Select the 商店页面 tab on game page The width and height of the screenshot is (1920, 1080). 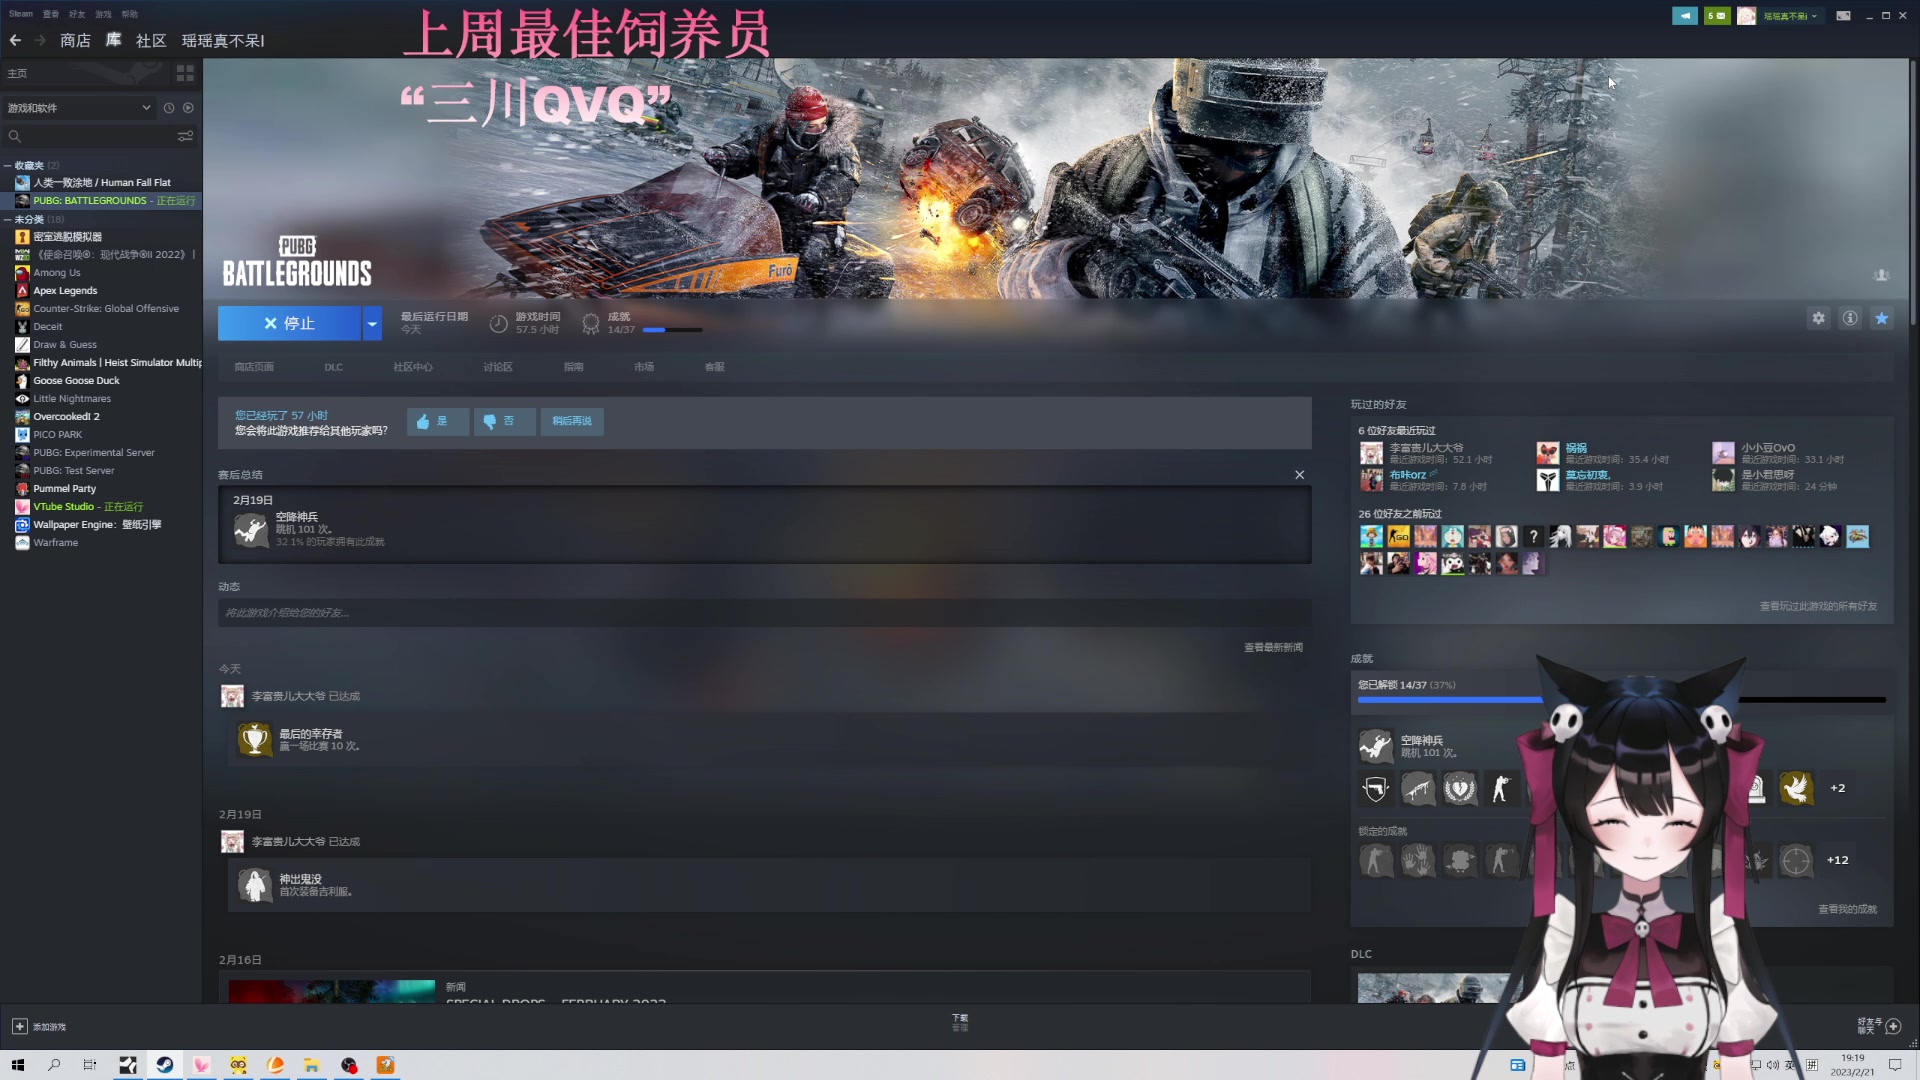coord(255,367)
